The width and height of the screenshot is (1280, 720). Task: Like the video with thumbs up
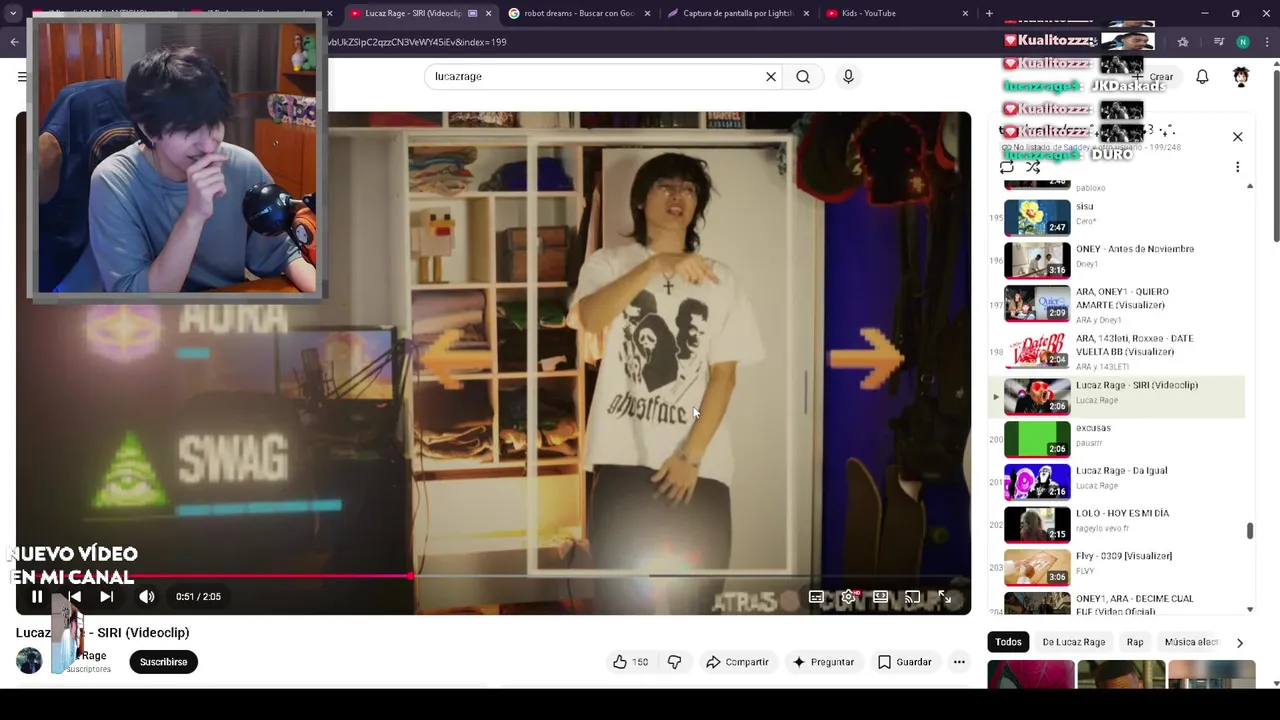(x=630, y=662)
